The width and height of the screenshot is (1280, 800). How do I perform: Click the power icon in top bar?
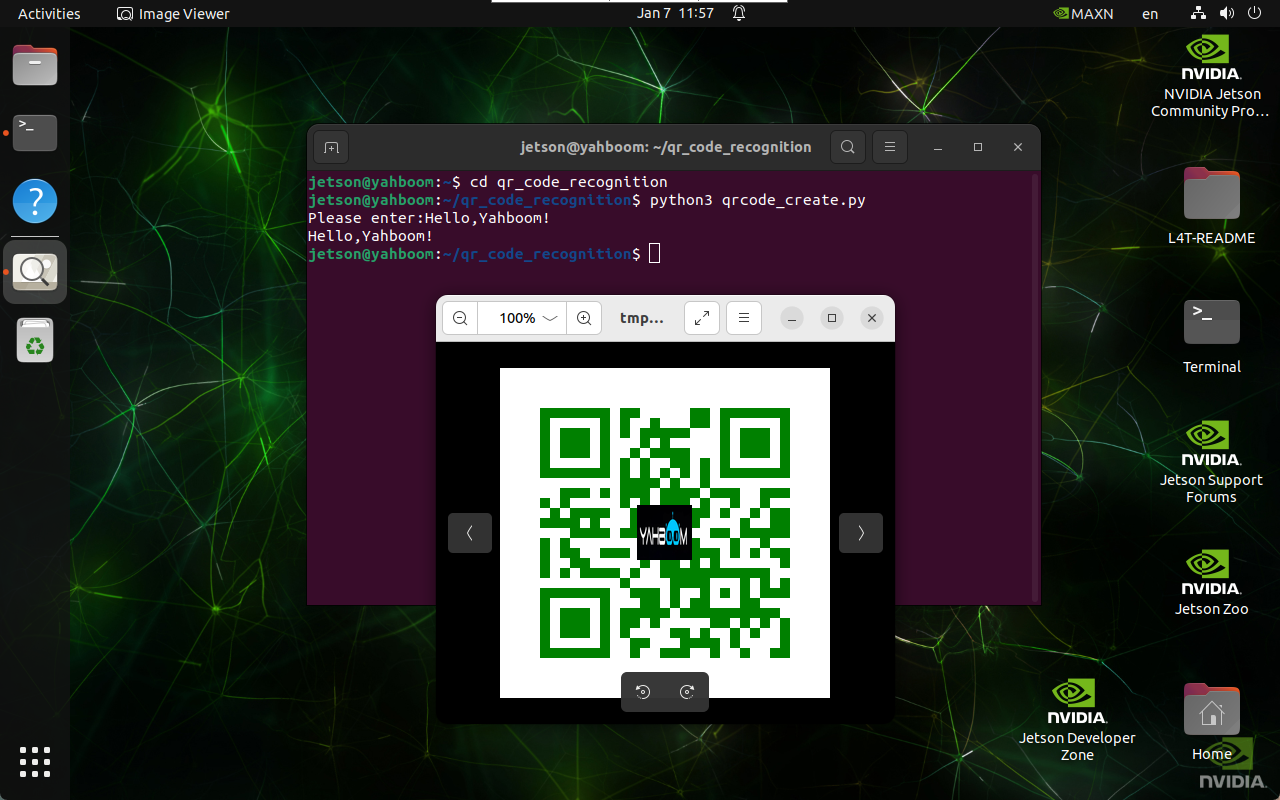pos(1254,13)
